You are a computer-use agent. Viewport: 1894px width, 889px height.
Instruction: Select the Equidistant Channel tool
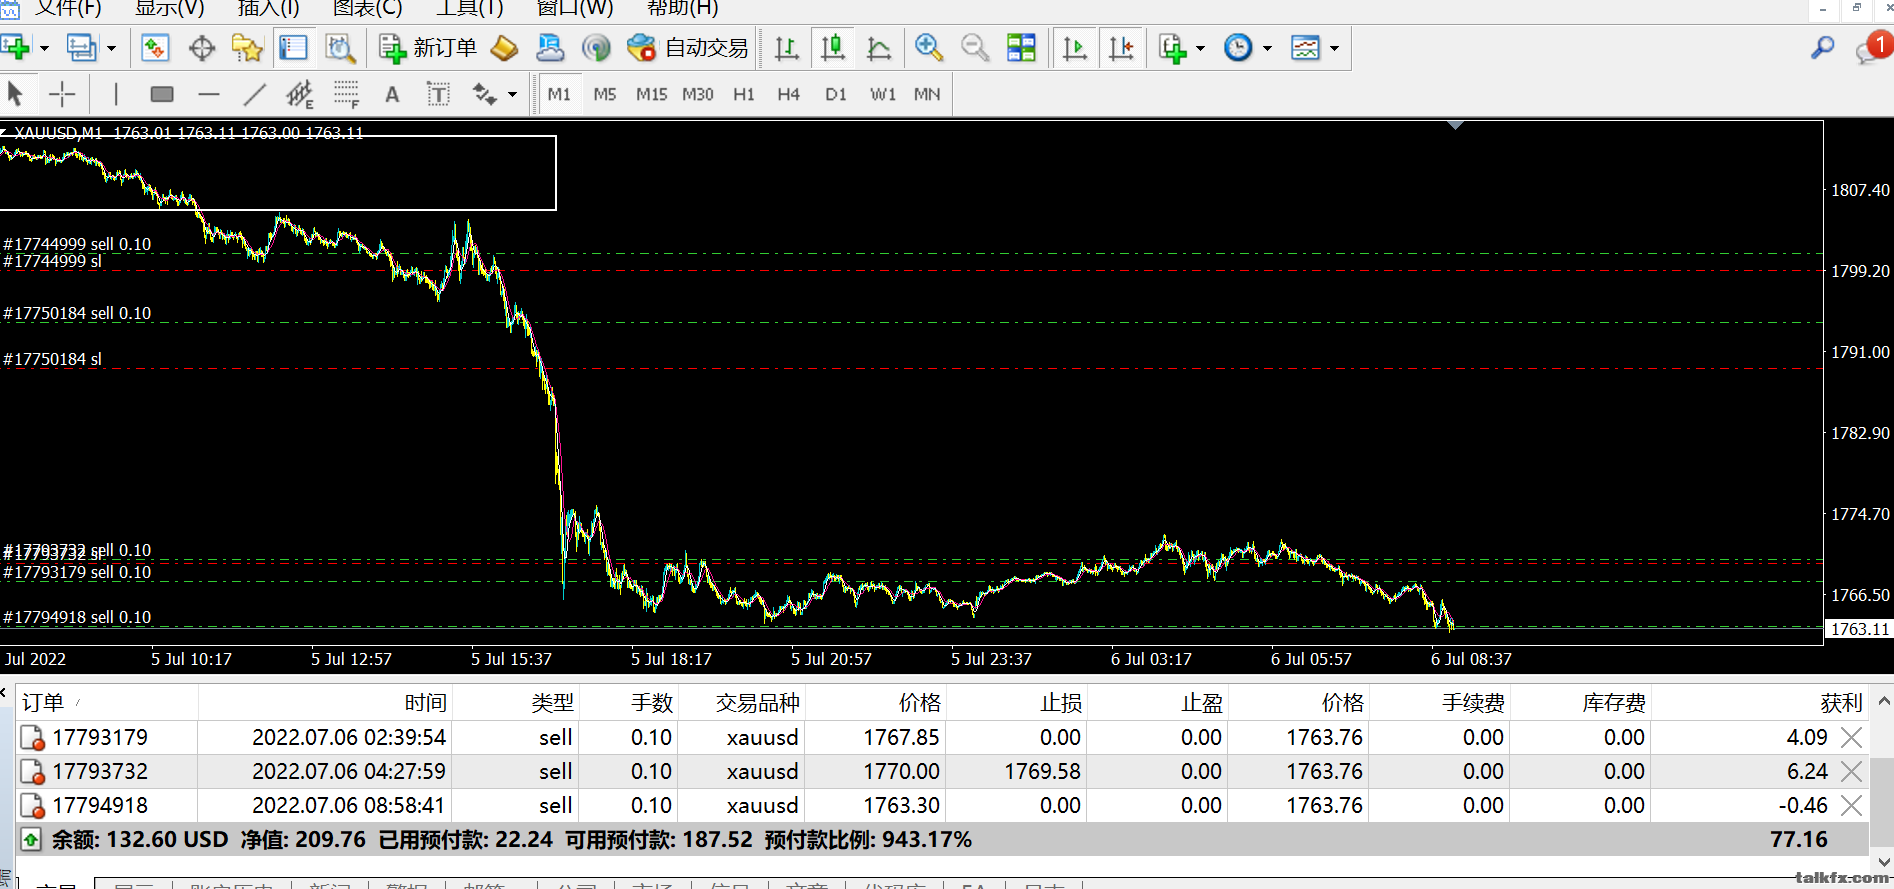click(x=300, y=94)
